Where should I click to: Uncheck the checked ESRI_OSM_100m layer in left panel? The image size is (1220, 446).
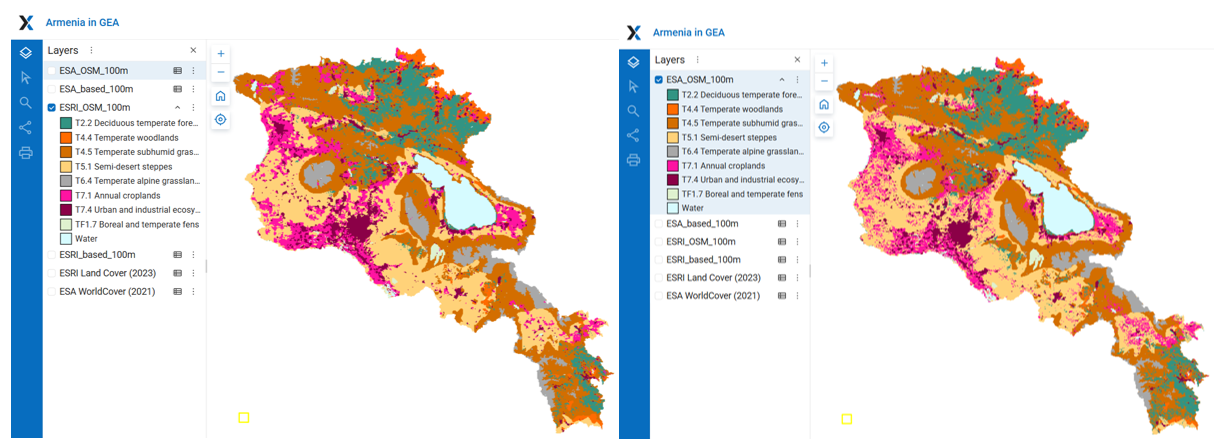52,107
